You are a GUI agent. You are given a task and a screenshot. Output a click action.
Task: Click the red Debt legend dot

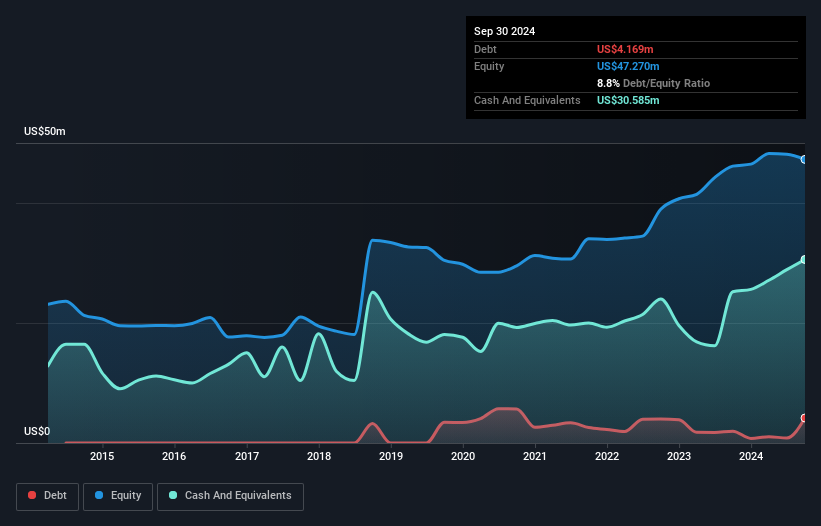(32, 495)
